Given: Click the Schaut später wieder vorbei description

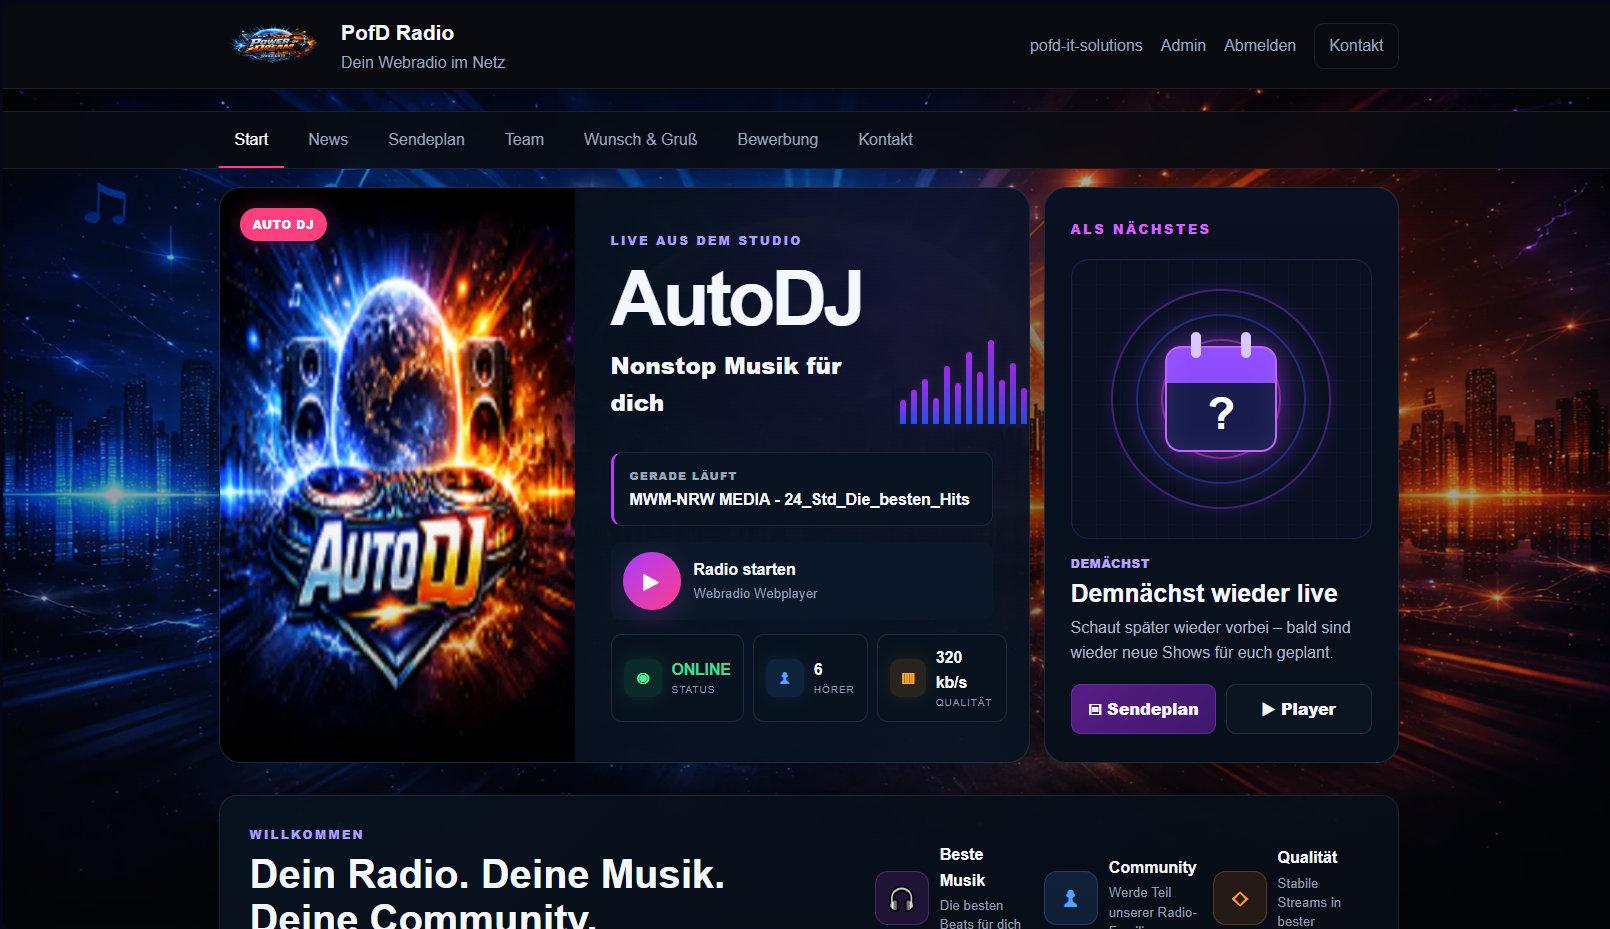Looking at the screenshot, I should (1211, 640).
